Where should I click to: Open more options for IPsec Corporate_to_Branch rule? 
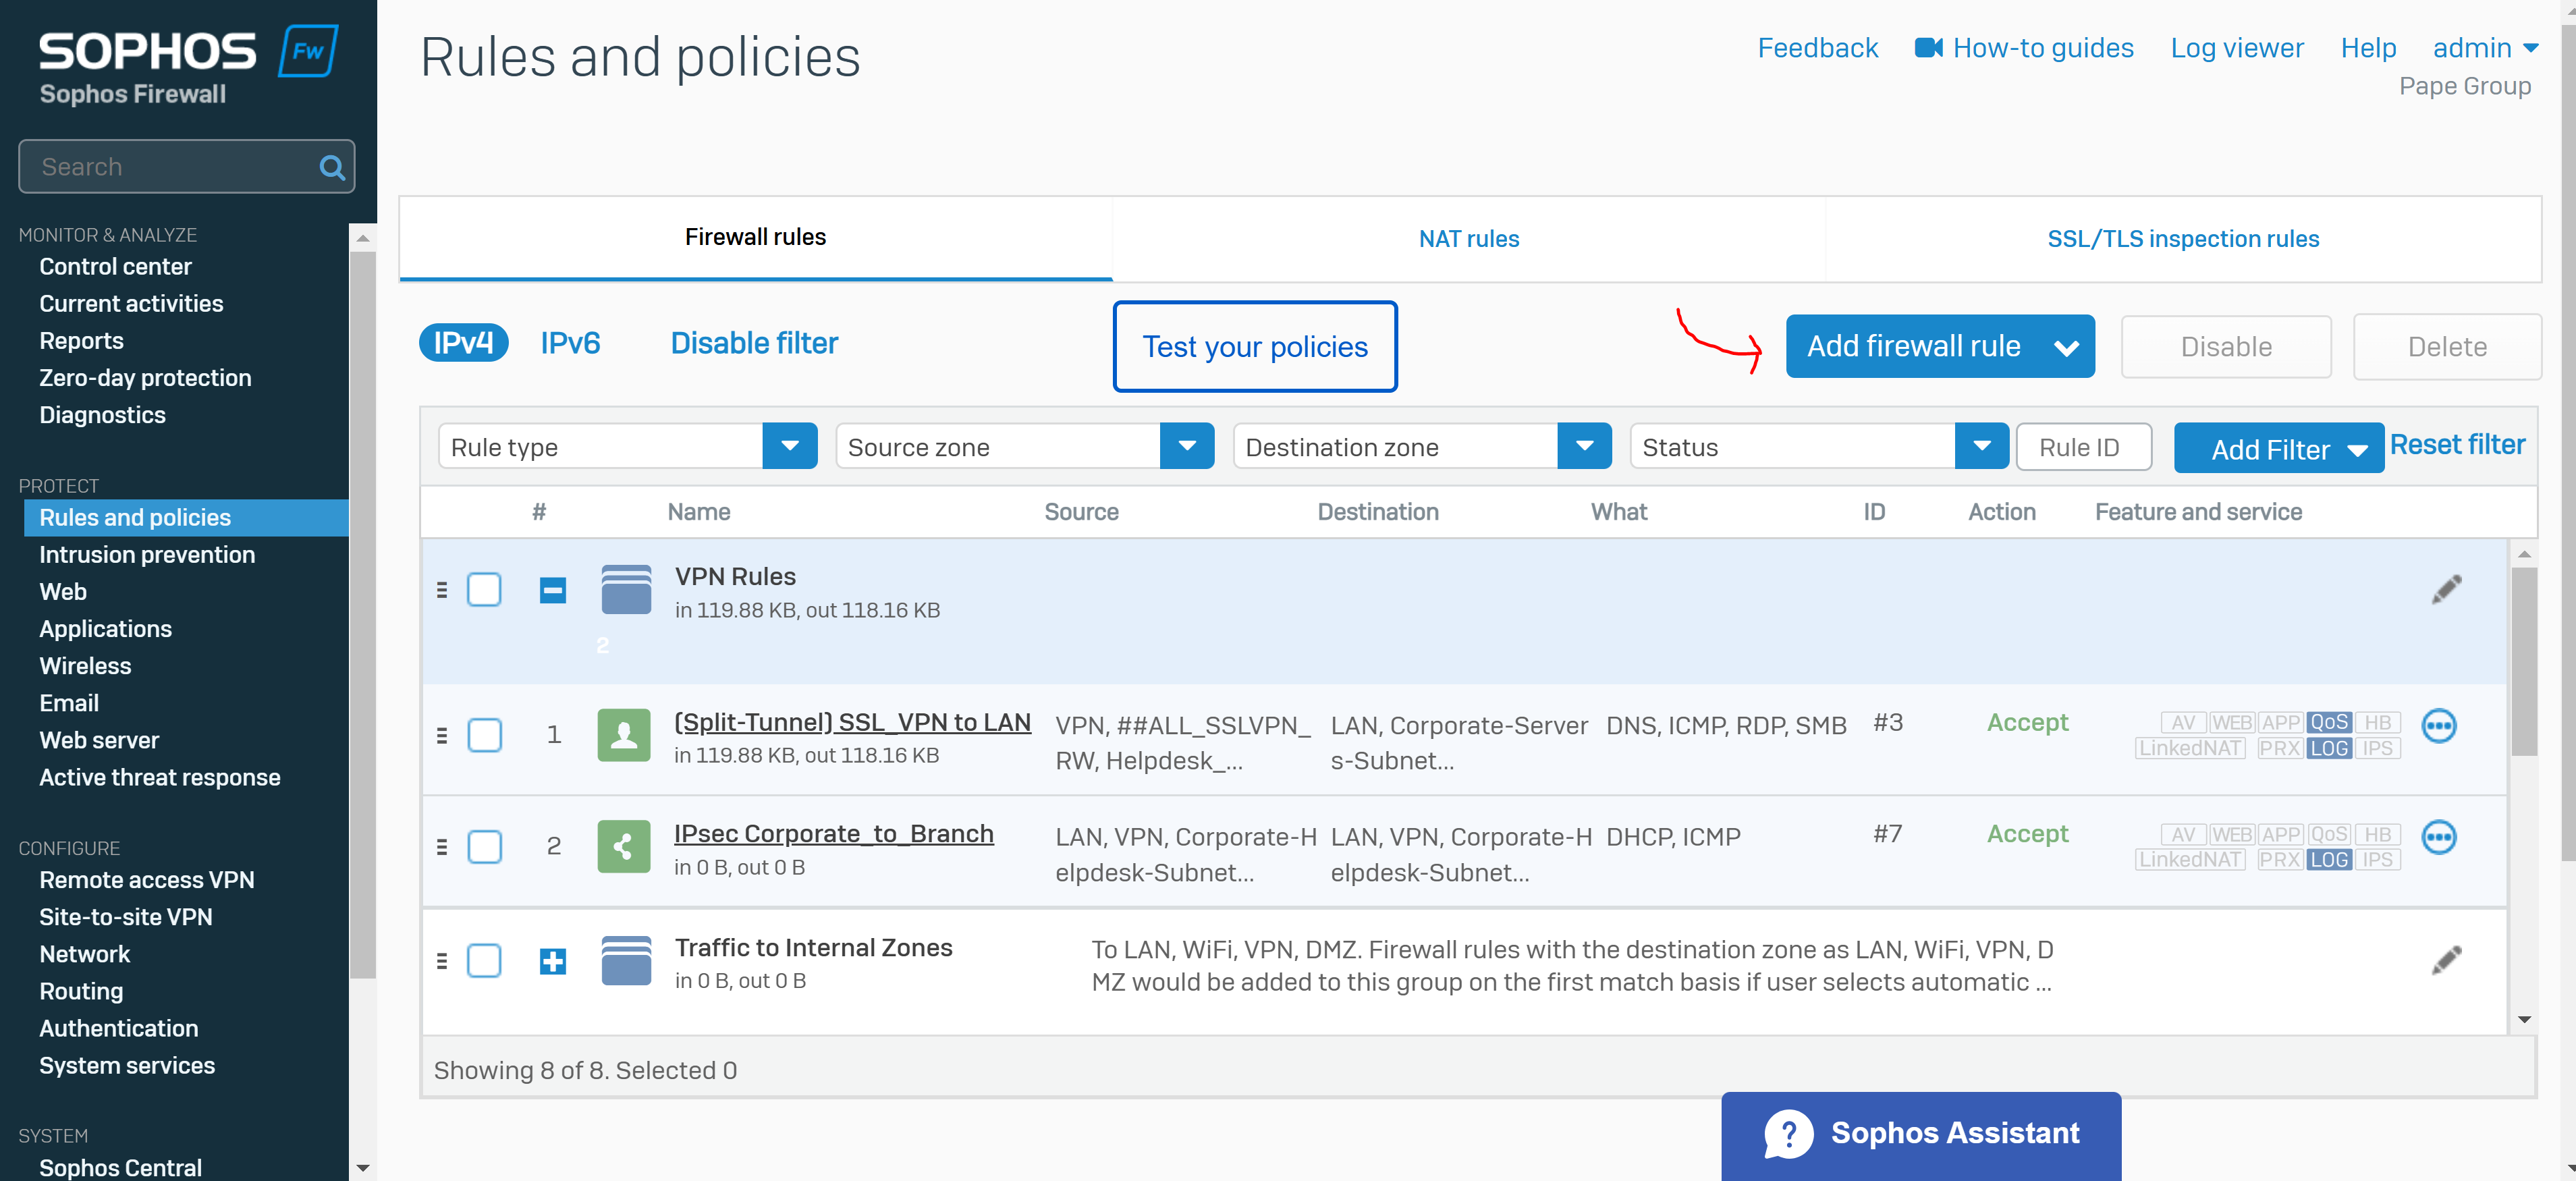tap(2438, 837)
